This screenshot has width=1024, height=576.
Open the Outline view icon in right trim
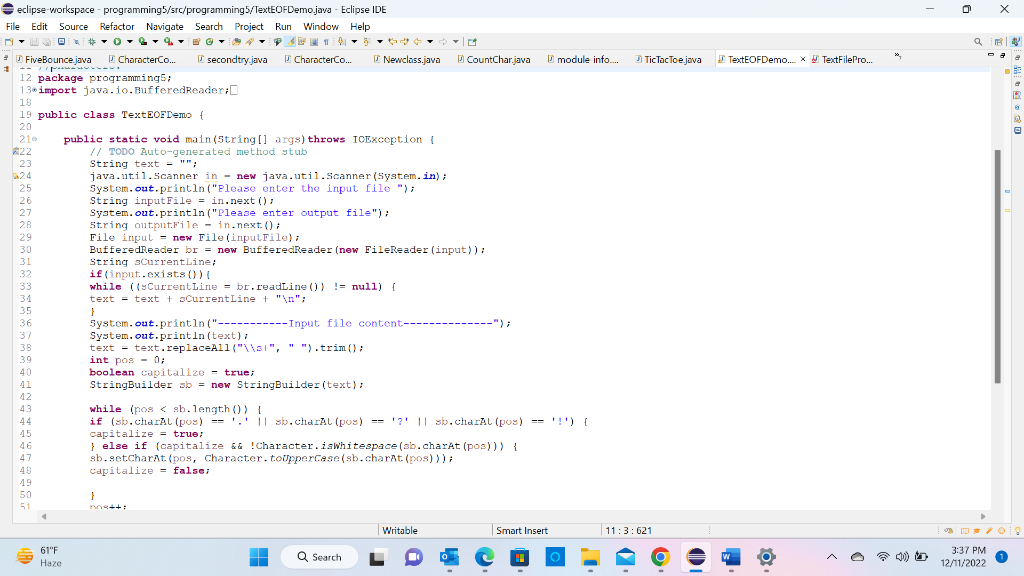1017,71
